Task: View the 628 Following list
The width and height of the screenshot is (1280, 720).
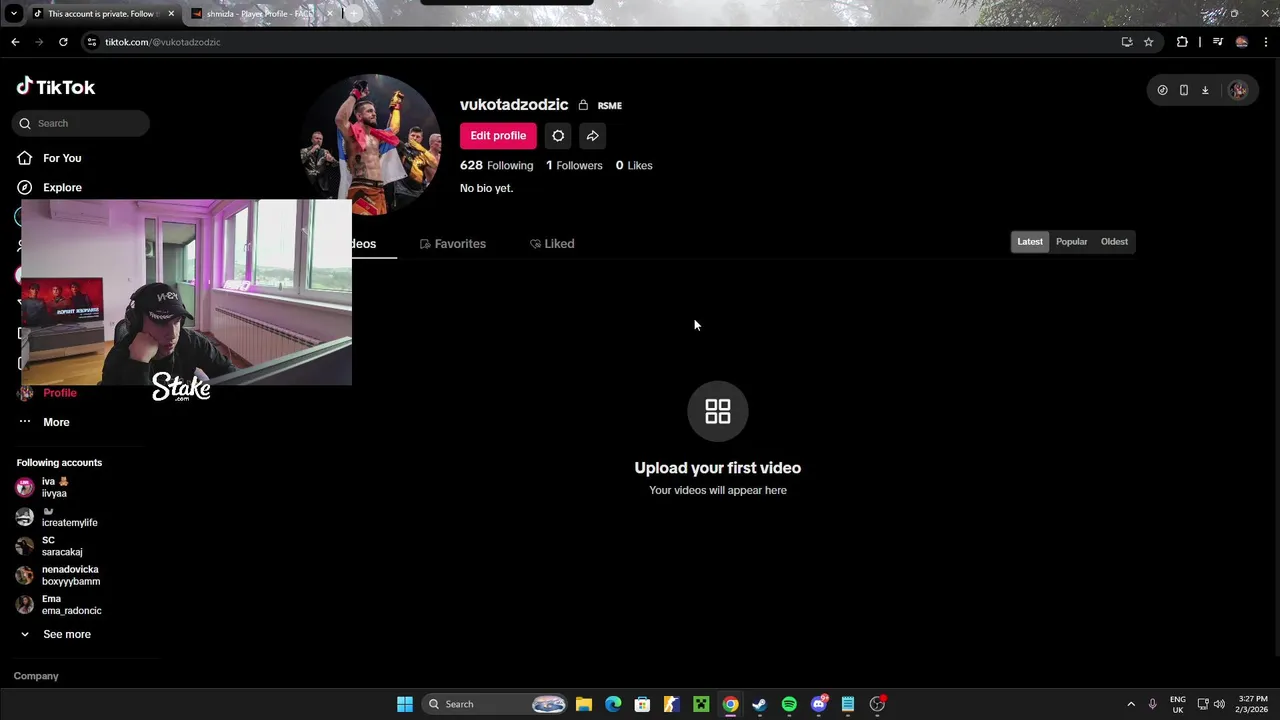Action: (497, 165)
